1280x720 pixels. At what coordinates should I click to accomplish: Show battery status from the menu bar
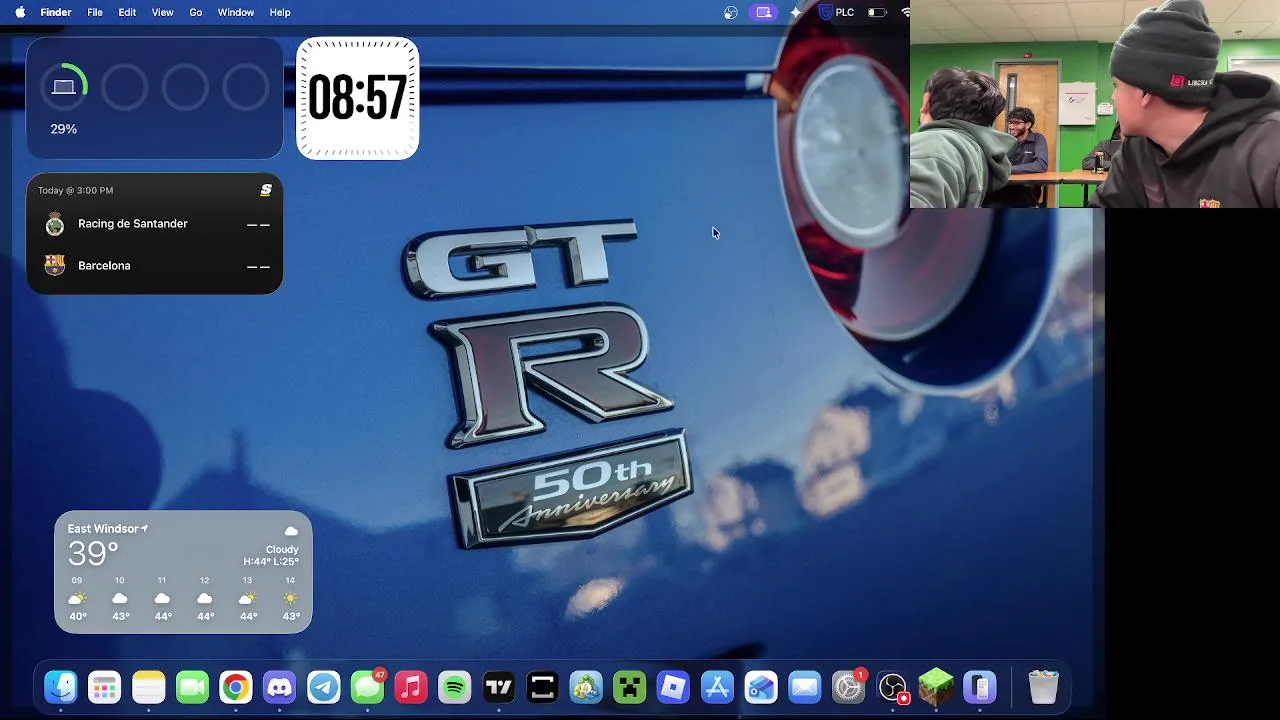pos(877,12)
